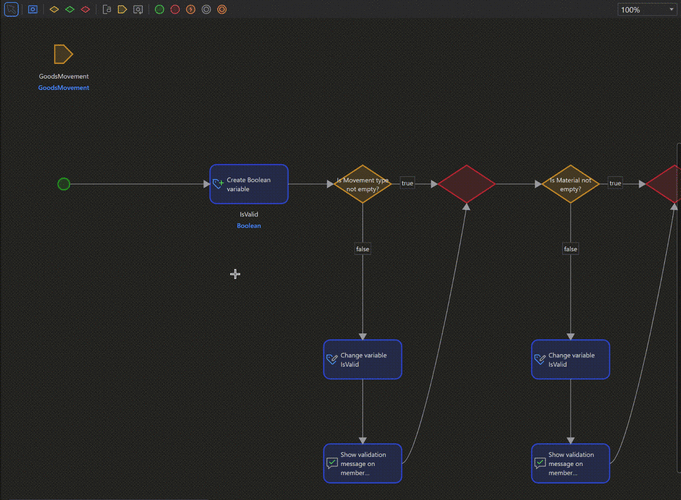Select the 'Is Movement type not empty?' decision
This screenshot has height=500, width=681.
click(362, 184)
